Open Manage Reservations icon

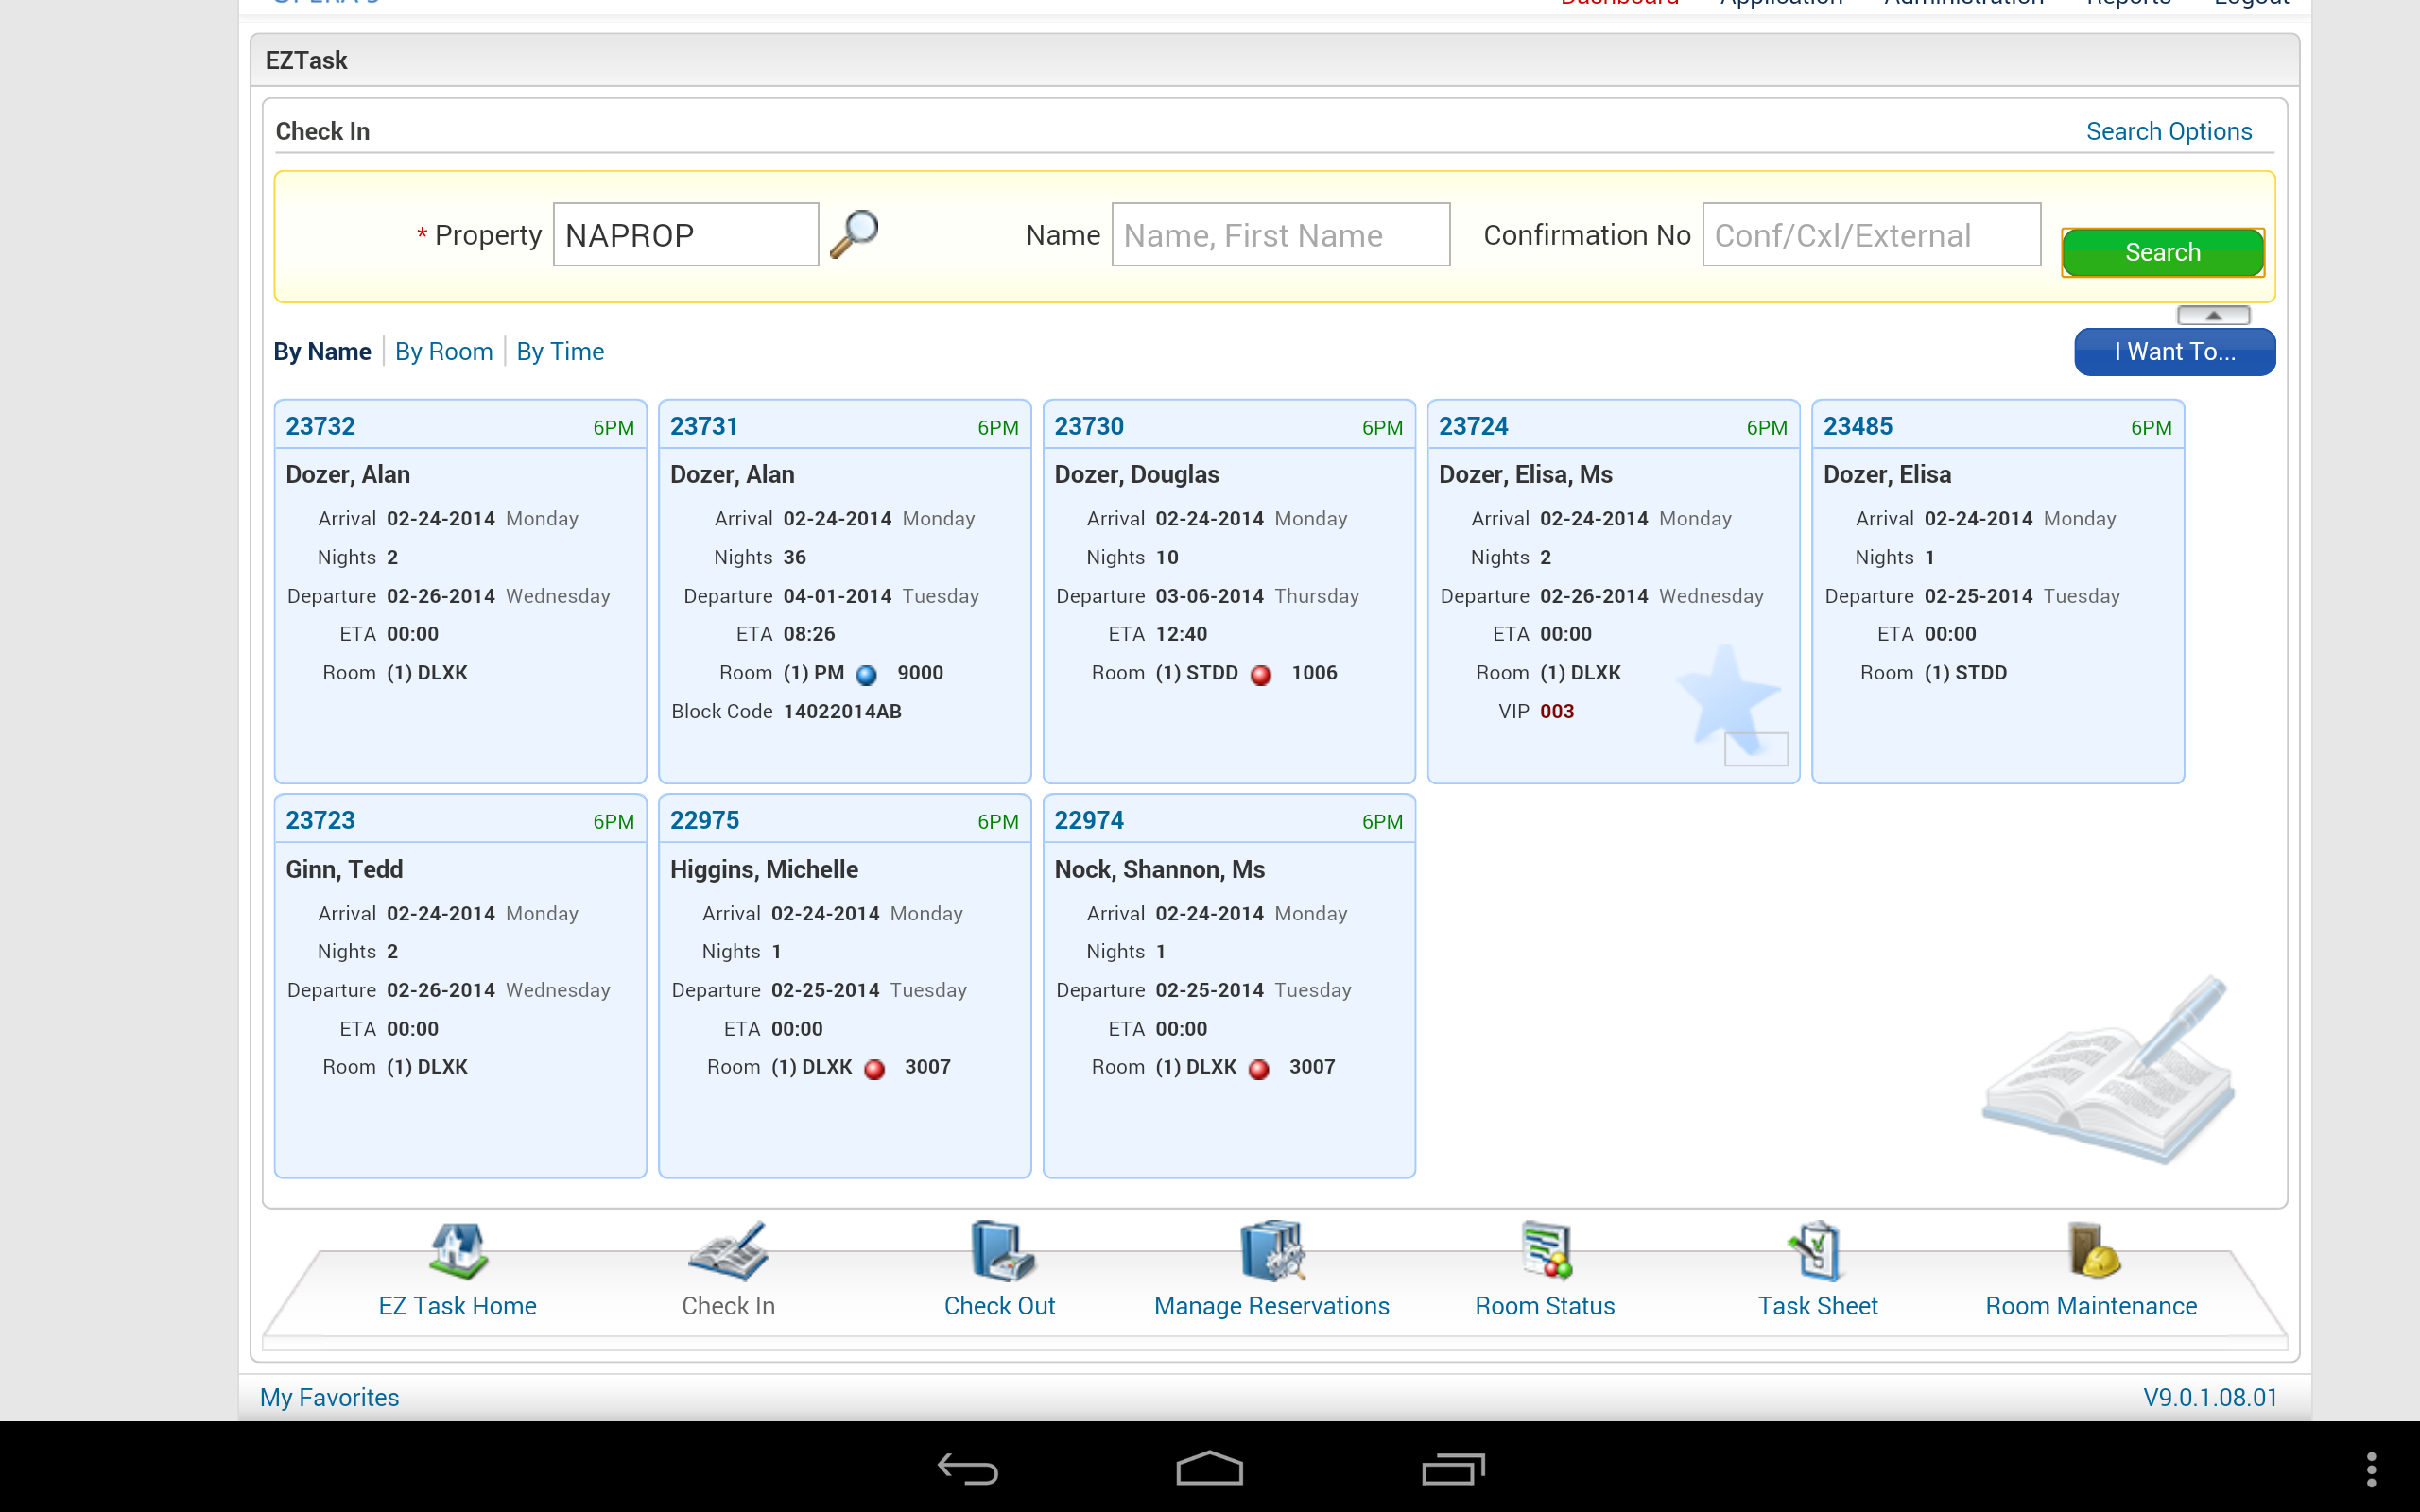(1271, 1251)
